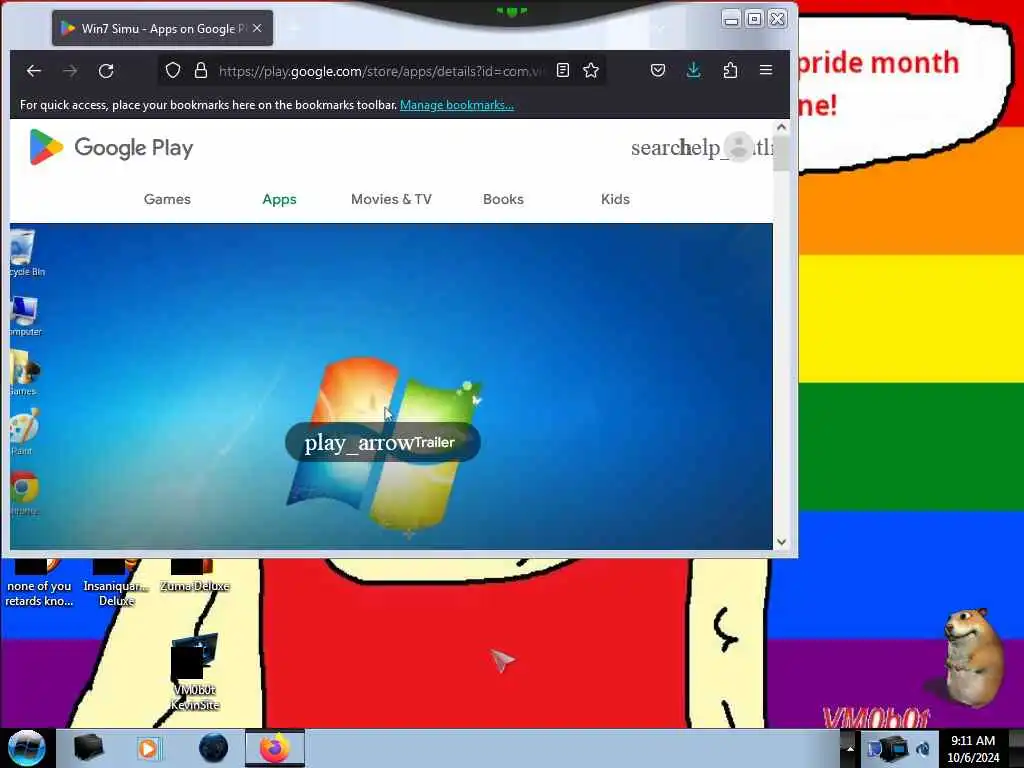
Task: Maximize the Firefox window
Action: click(x=754, y=18)
